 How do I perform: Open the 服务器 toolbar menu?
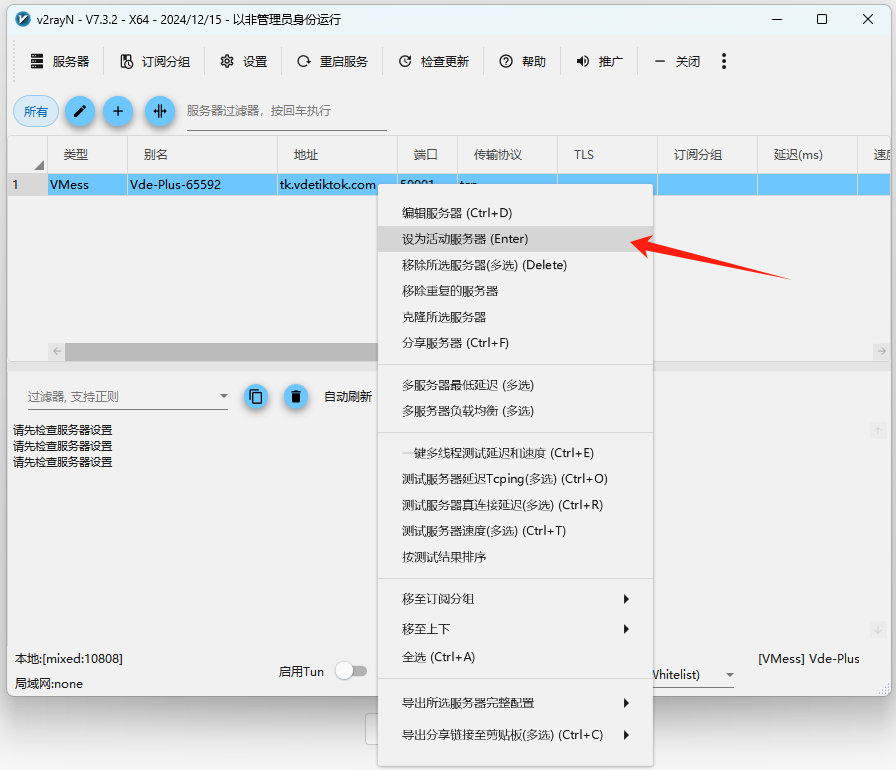(x=60, y=61)
